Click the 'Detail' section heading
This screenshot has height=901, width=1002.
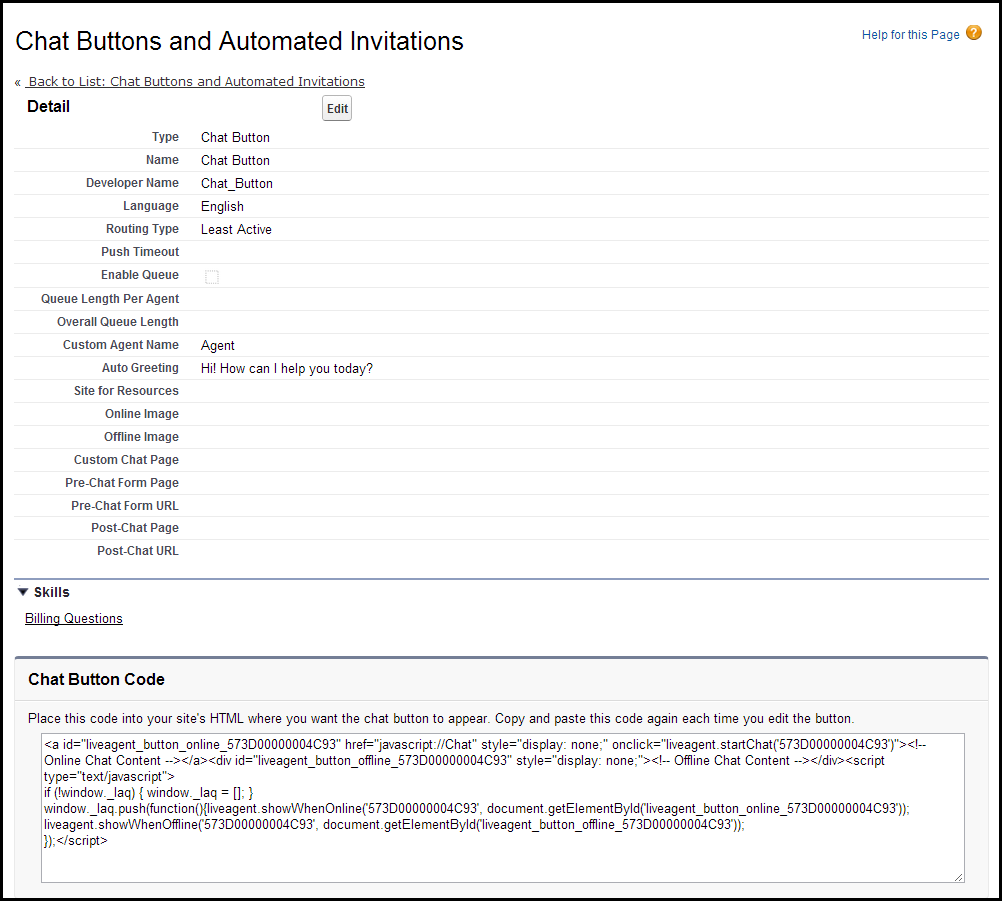[x=48, y=107]
